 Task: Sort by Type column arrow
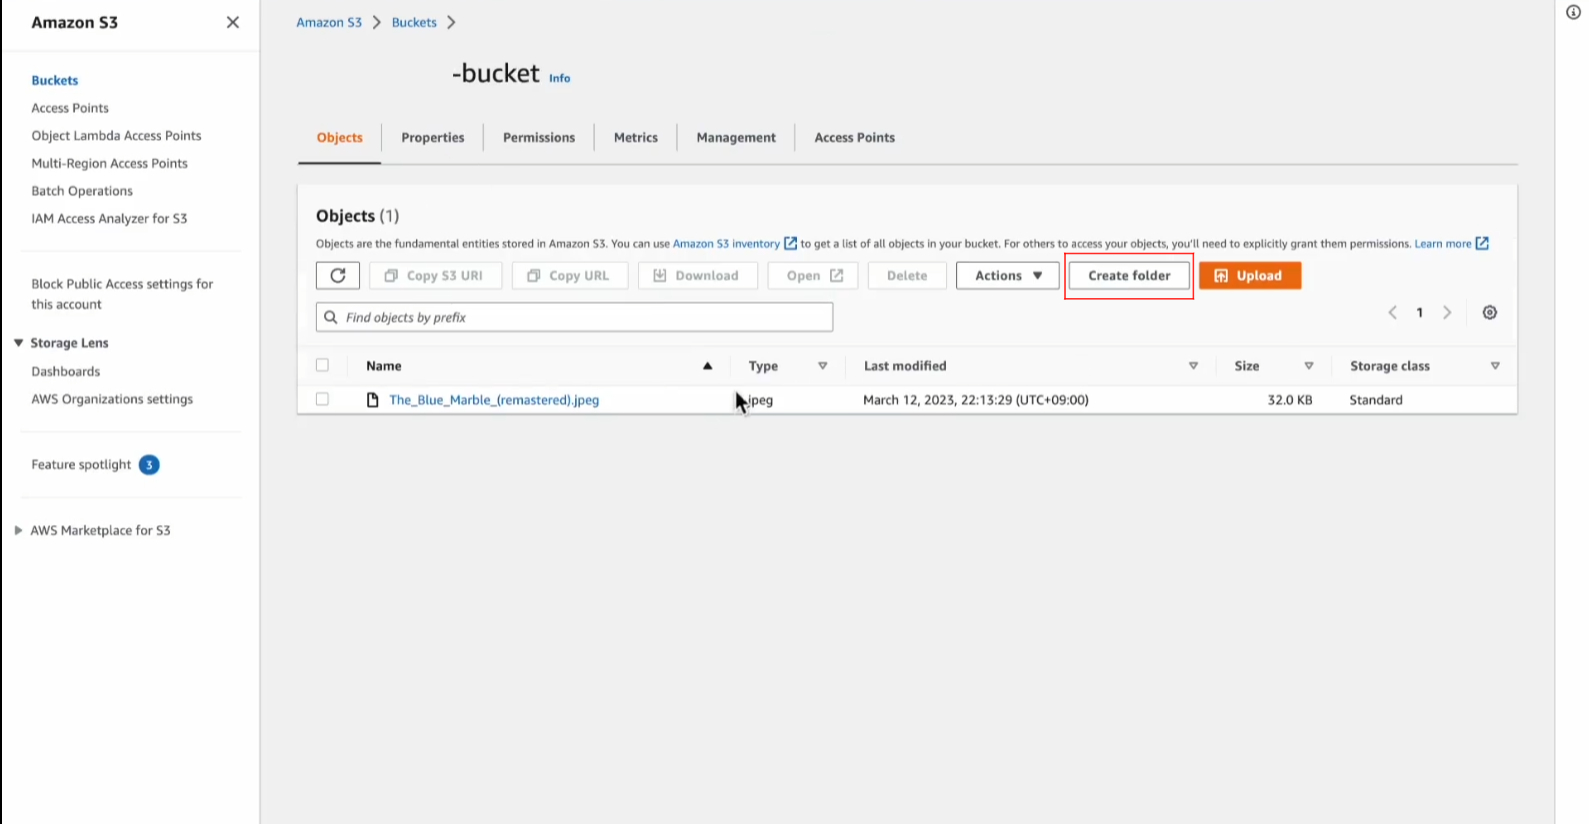pos(823,366)
